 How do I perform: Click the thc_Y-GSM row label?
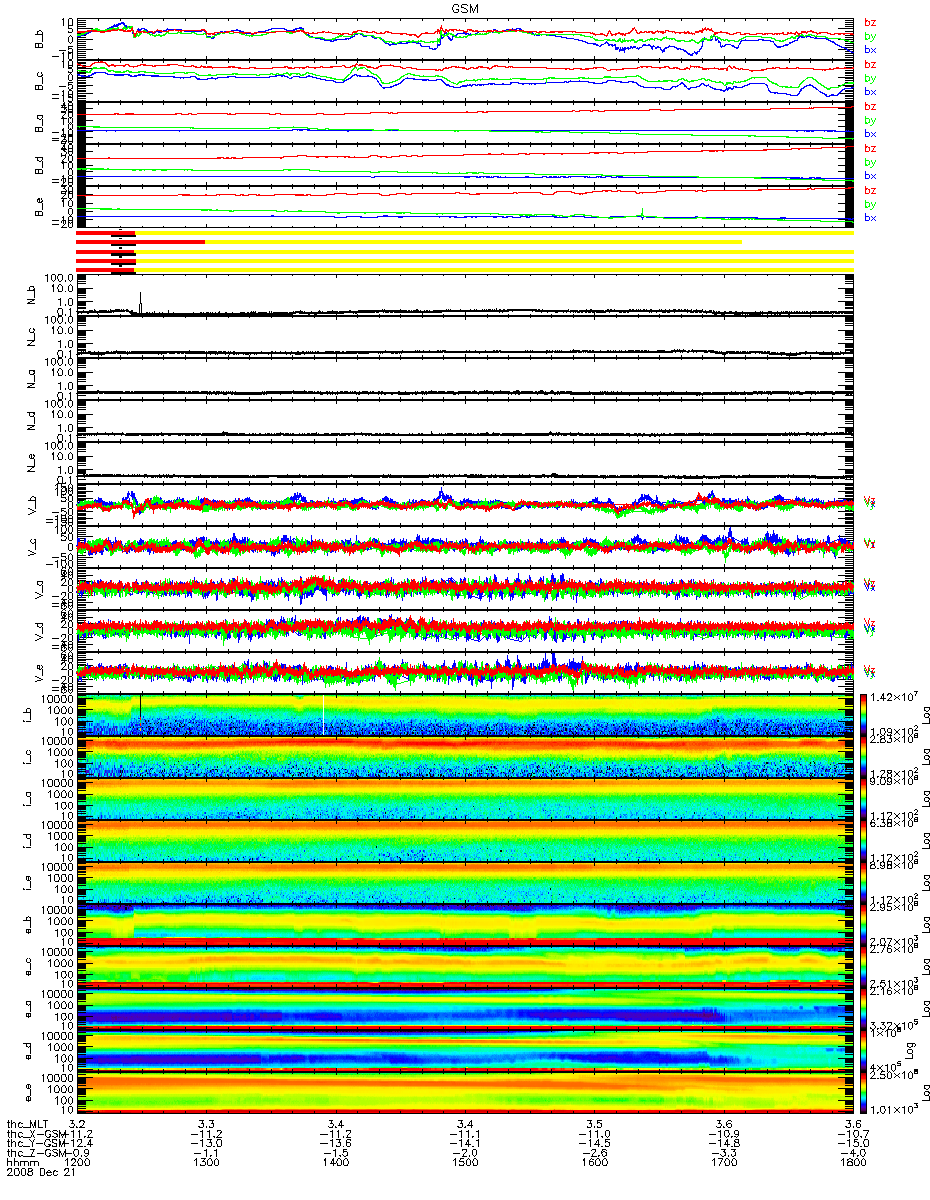[38, 1143]
